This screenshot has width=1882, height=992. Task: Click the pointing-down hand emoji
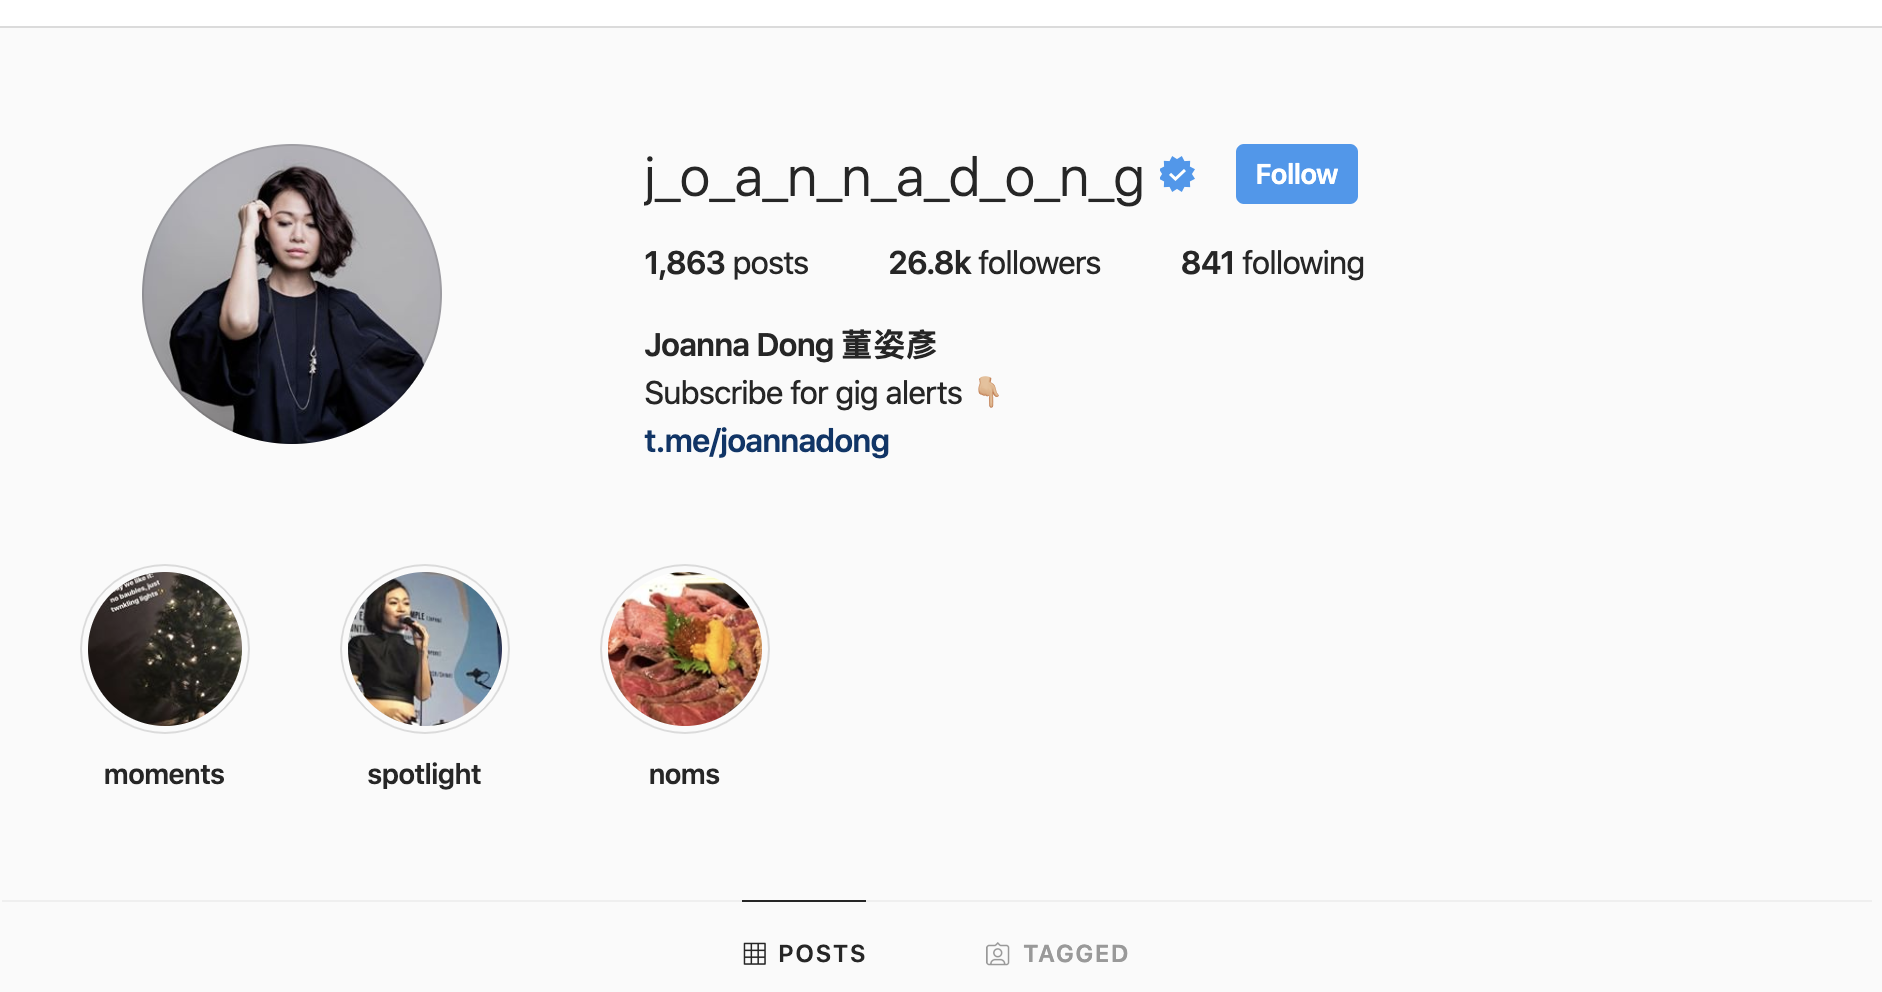pos(988,392)
